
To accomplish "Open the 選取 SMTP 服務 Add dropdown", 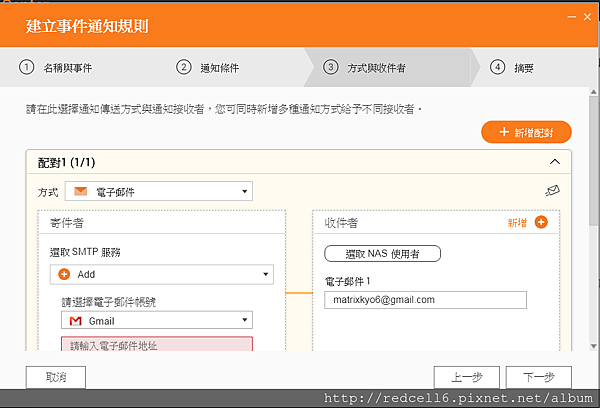I will pos(162,273).
